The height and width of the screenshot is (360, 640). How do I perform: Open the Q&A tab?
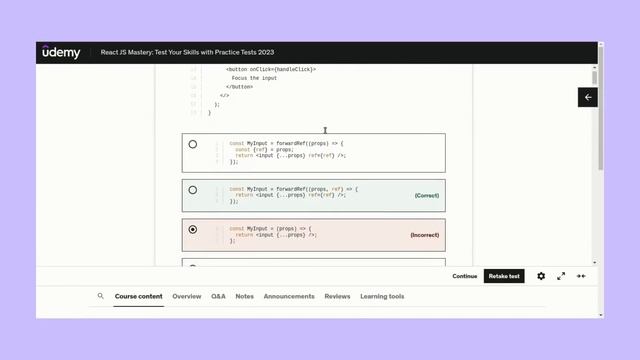coord(218,296)
